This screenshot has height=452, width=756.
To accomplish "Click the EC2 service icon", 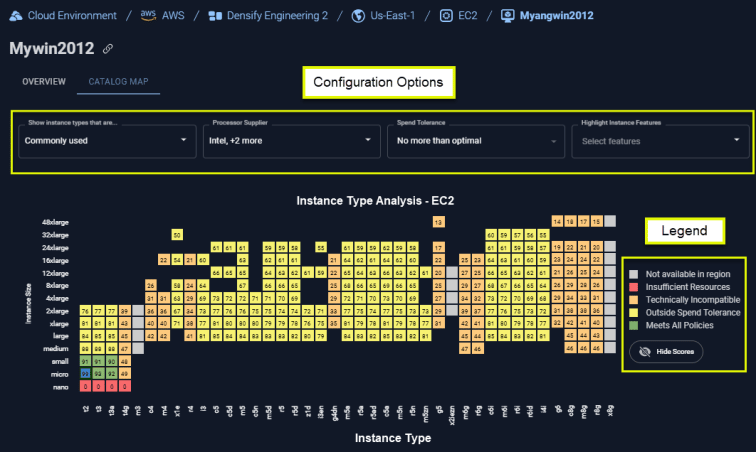I will coord(446,16).
